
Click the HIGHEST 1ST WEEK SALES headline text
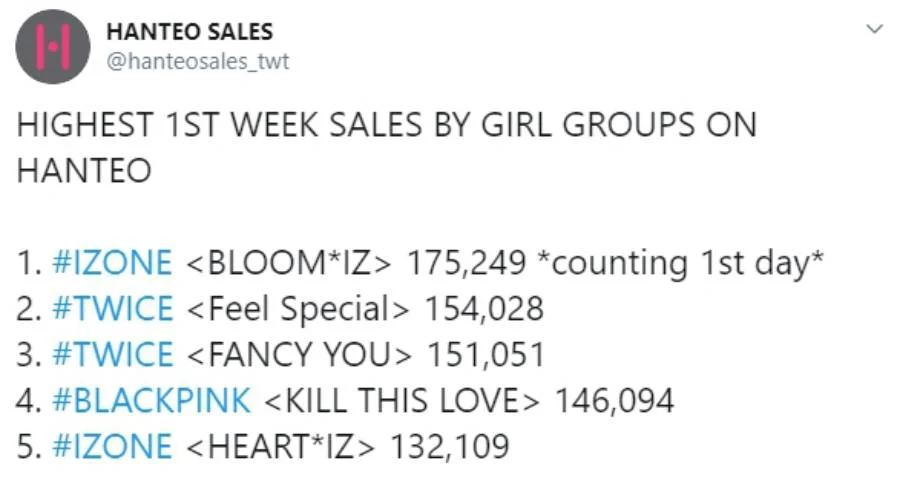[386, 148]
